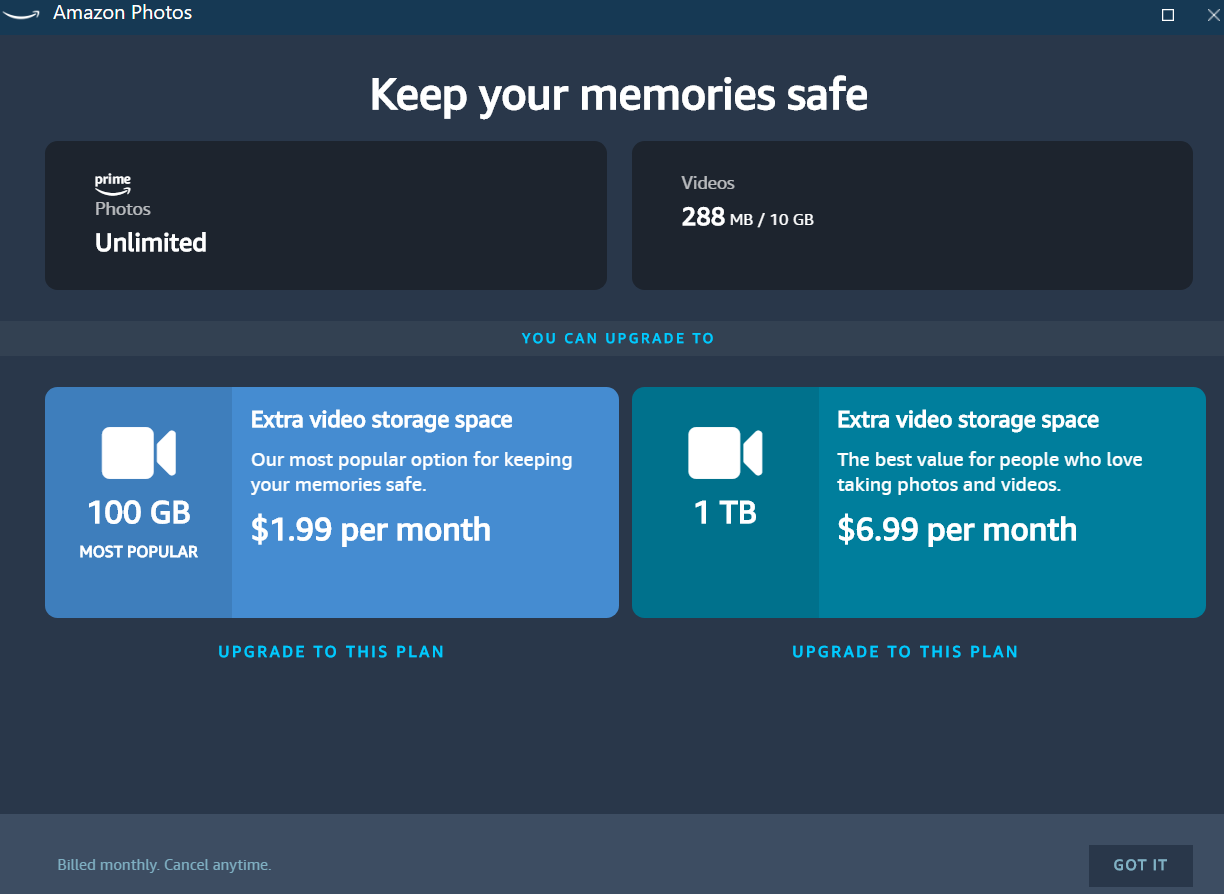Click the Amazon smile logo in title bar
Screen dimensions: 1224x894
click(x=21, y=14)
